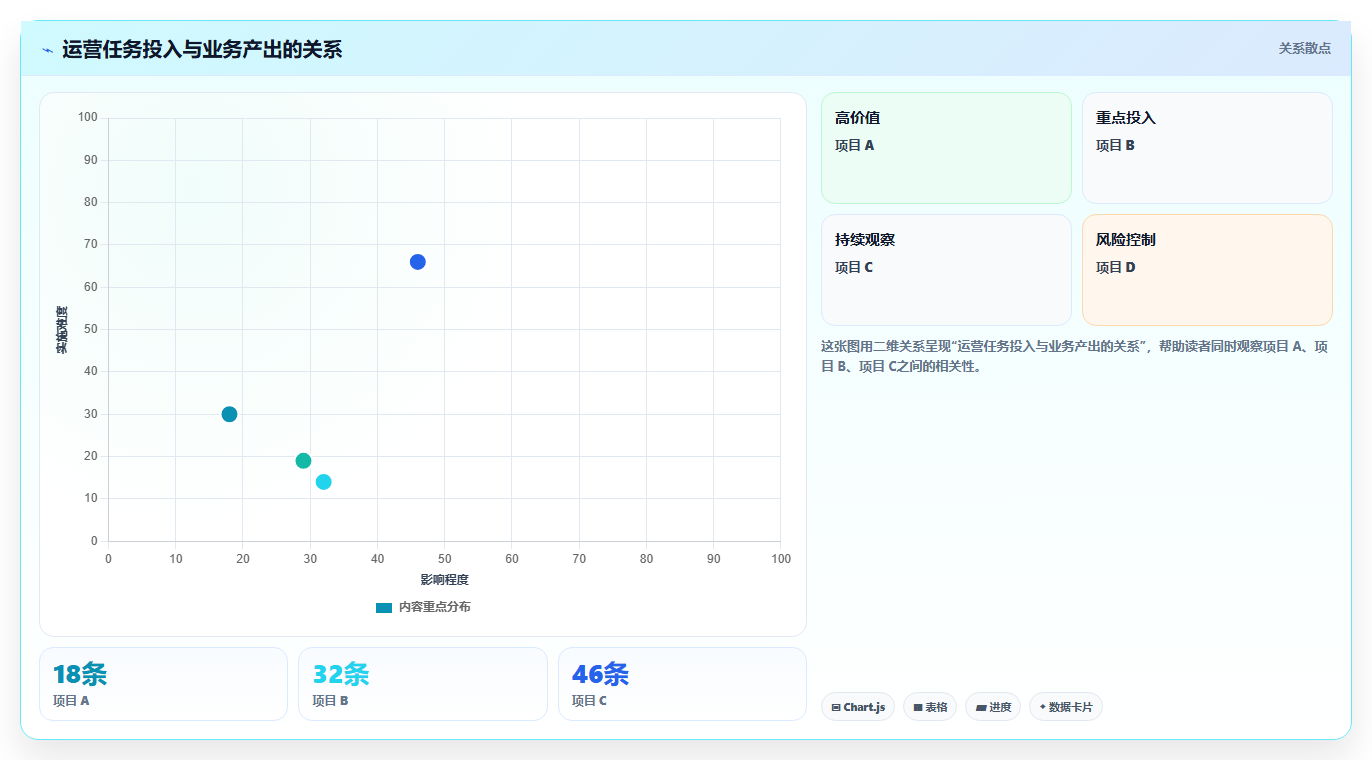Open the 高价值 项目 A card

946,148
